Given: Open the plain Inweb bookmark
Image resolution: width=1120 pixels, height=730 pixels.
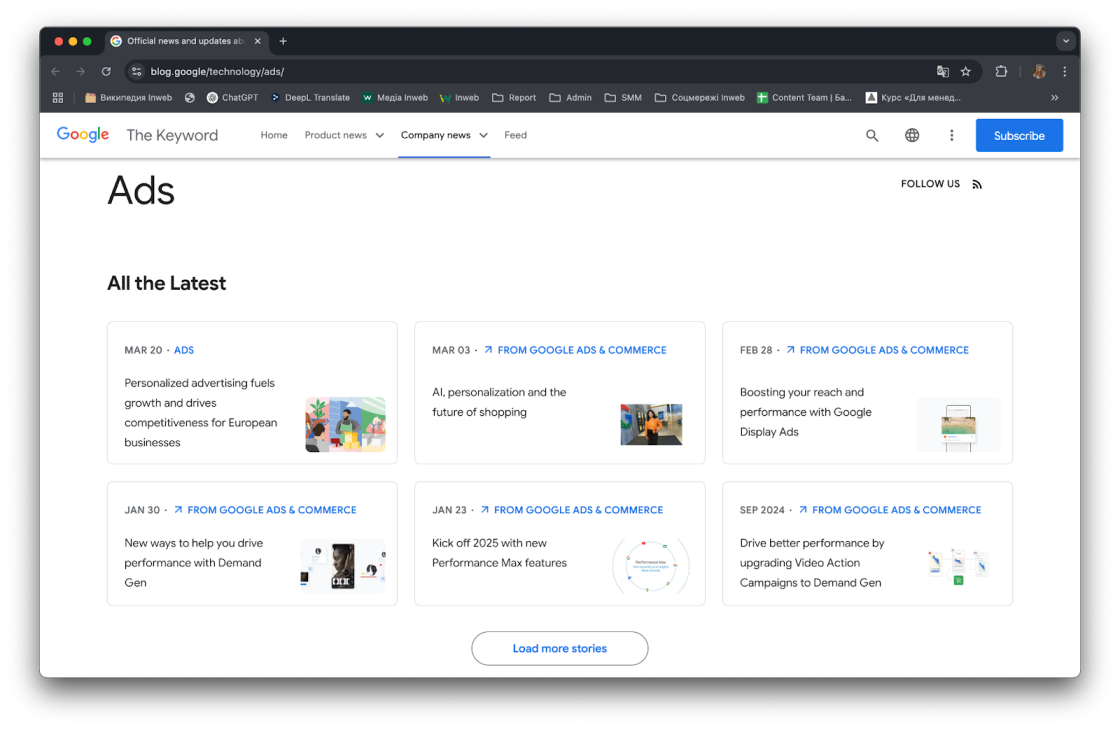Looking at the screenshot, I should (x=459, y=98).
